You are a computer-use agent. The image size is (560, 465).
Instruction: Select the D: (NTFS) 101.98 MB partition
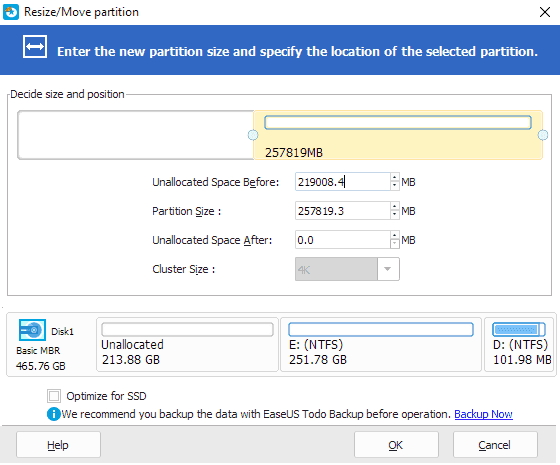pos(519,345)
